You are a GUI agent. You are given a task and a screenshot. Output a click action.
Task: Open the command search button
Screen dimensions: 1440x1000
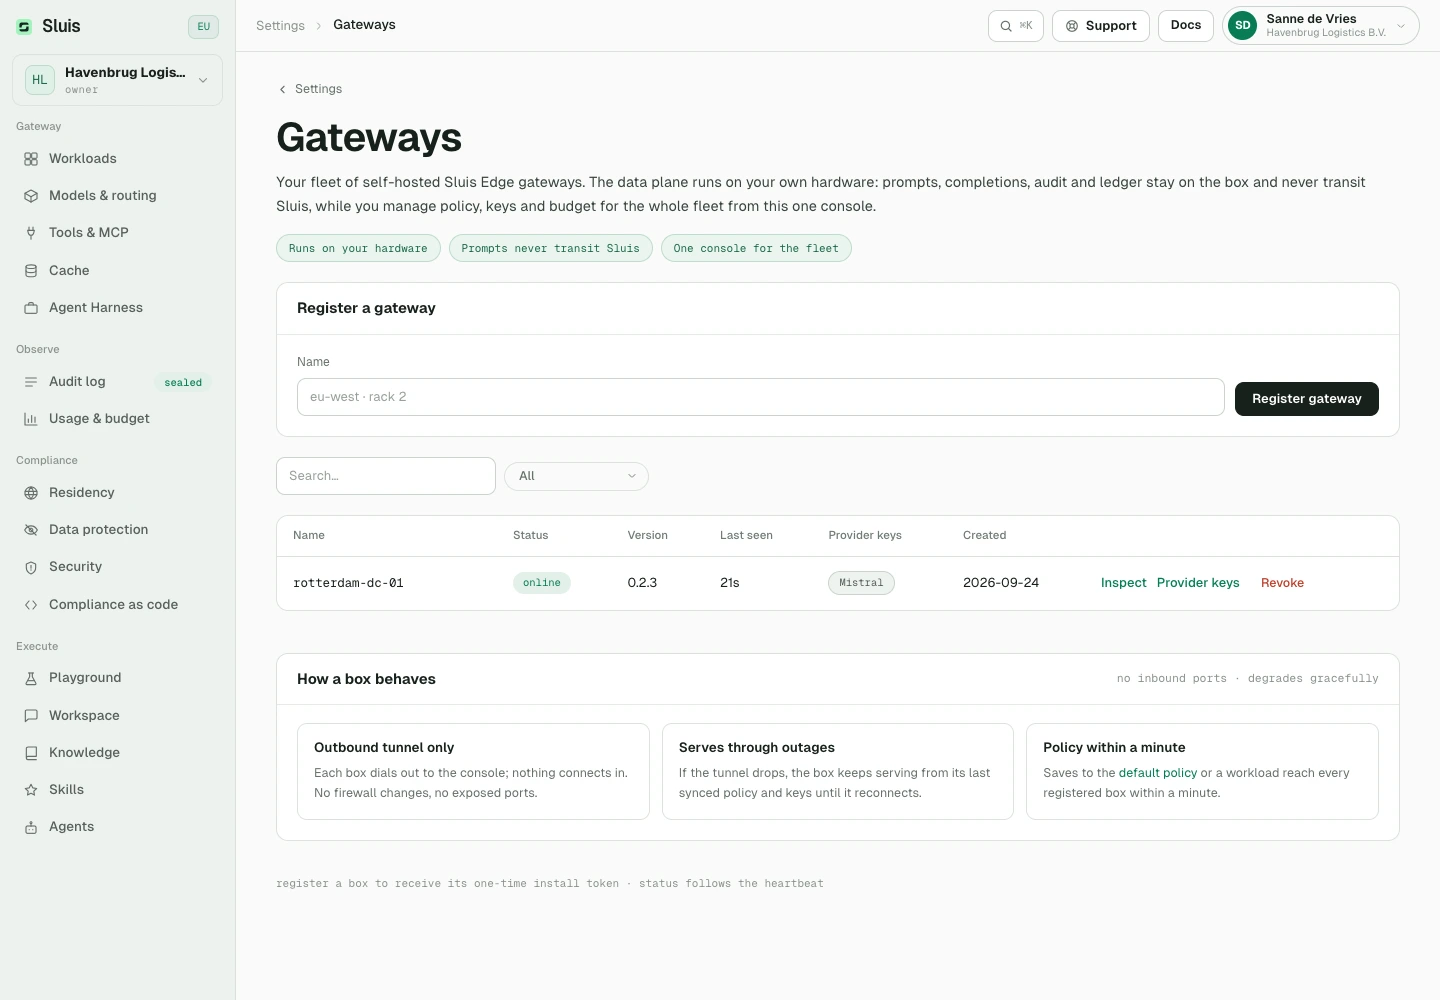coord(1016,26)
